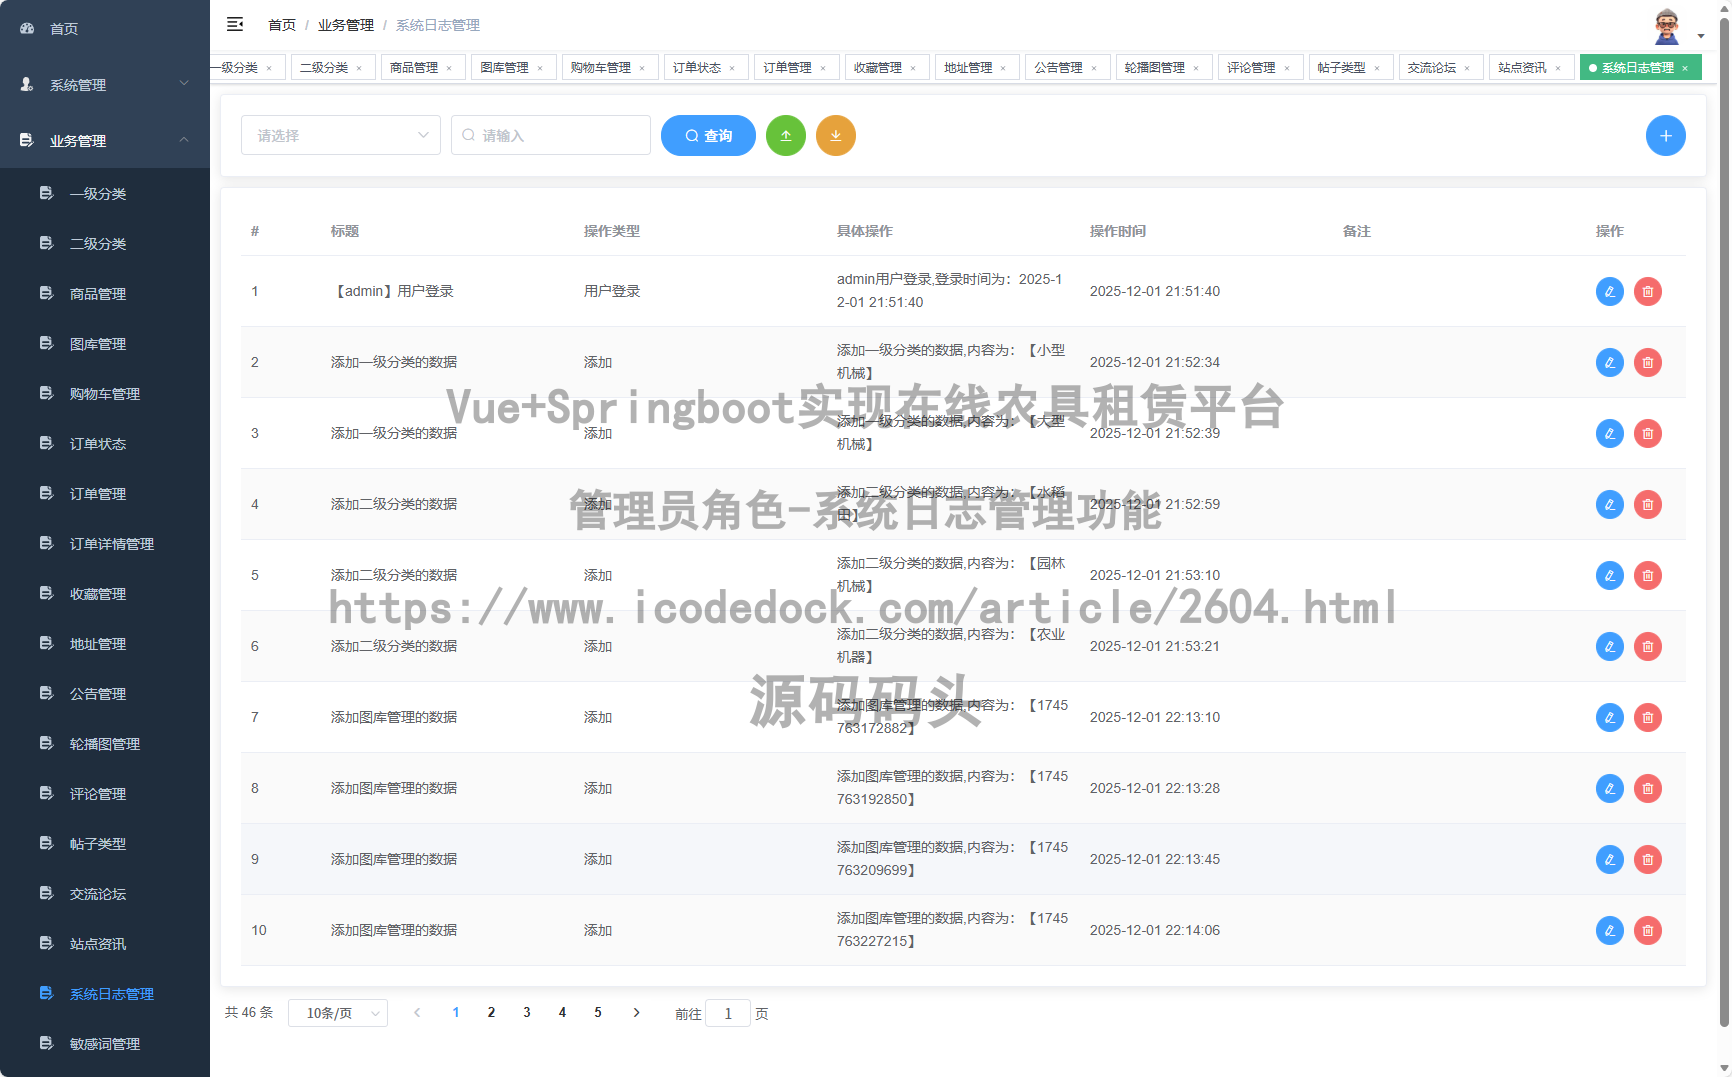The width and height of the screenshot is (1732, 1077).
Task: Click the blue plus icon to add record
Action: [1666, 135]
